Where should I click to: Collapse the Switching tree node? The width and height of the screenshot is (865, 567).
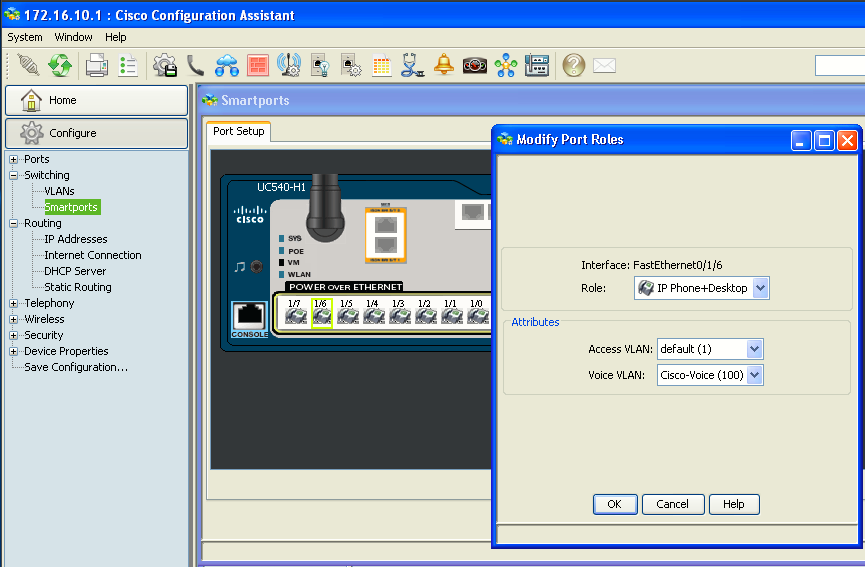tap(14, 175)
